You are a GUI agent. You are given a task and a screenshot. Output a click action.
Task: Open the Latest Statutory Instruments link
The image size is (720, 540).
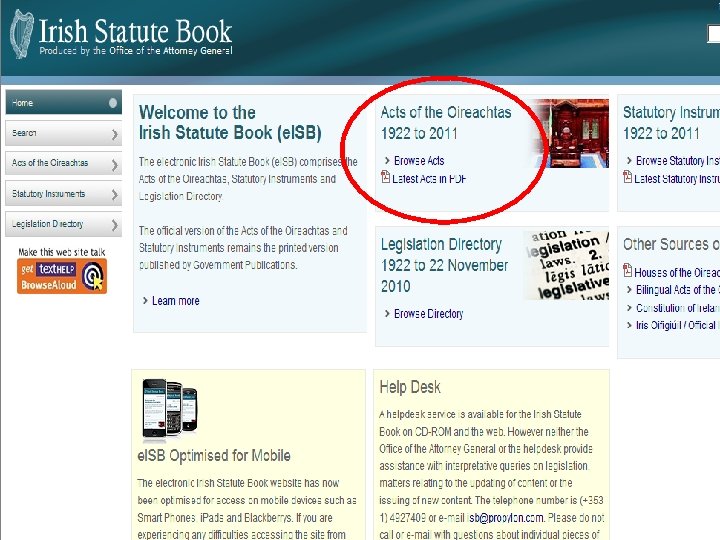coord(677,179)
